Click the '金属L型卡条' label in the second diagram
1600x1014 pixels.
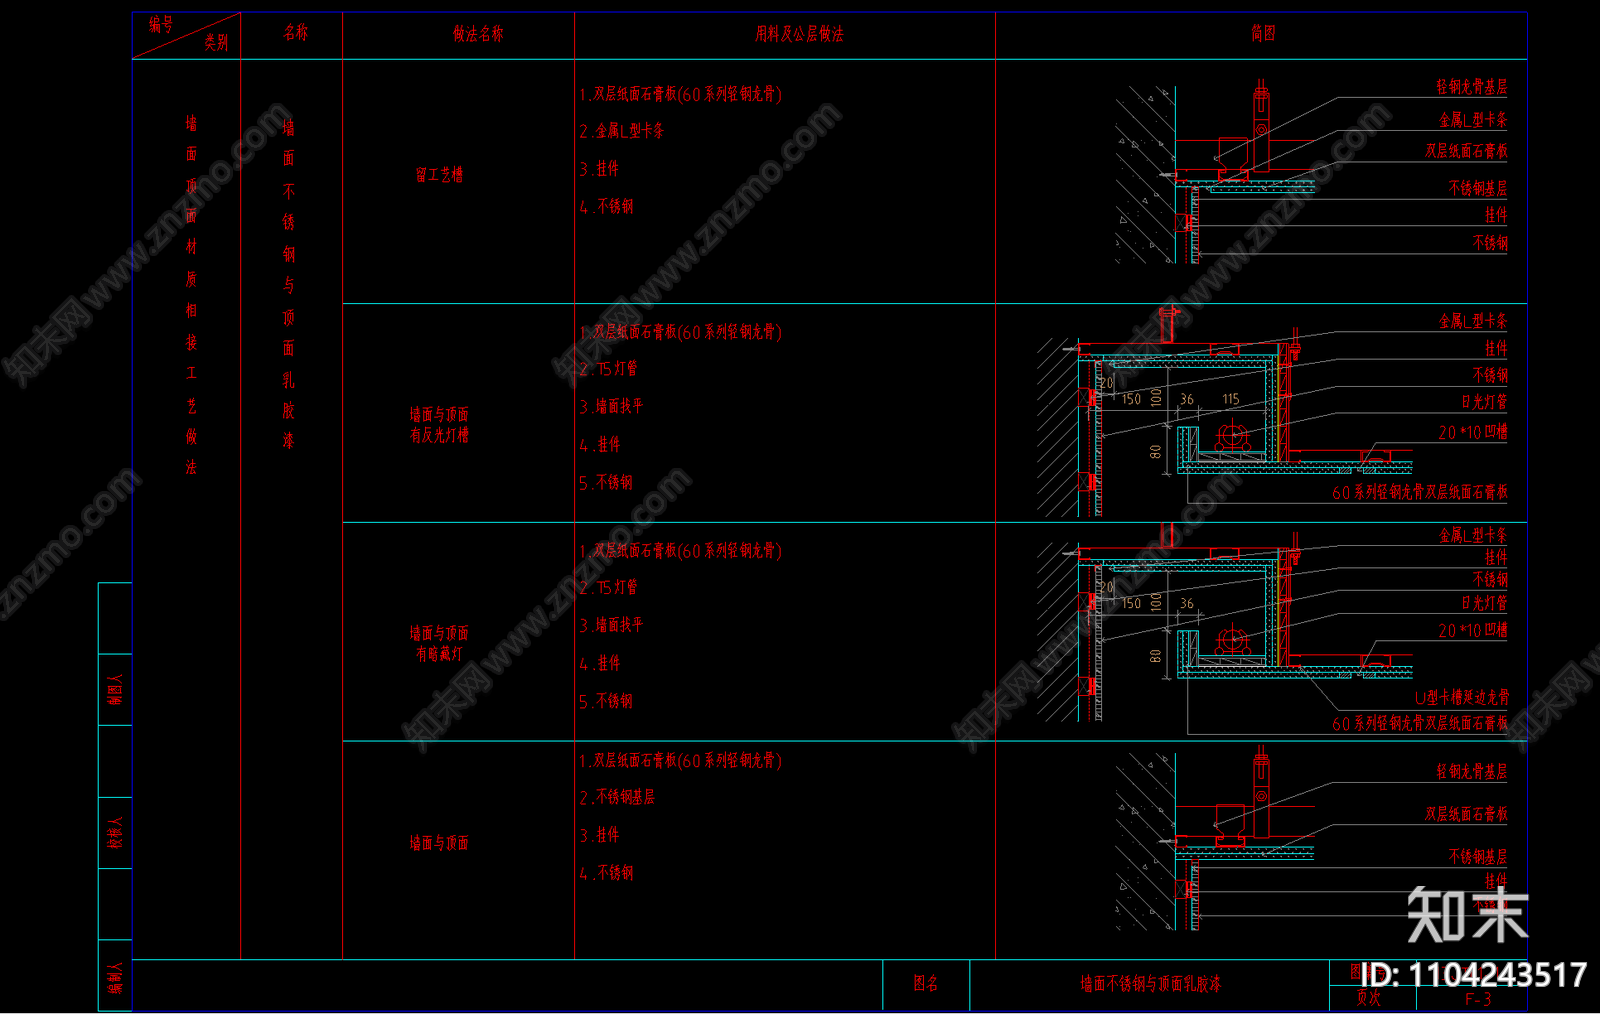tap(1473, 321)
